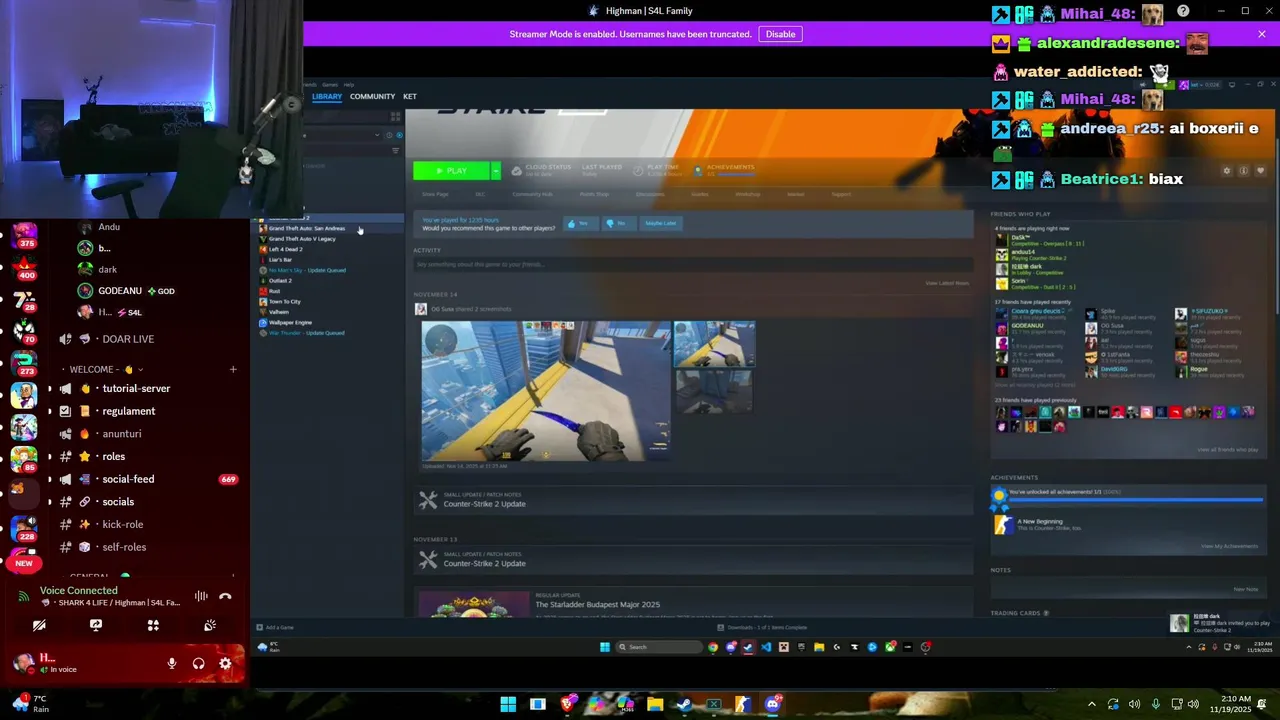The width and height of the screenshot is (1280, 720).
Task: Disable Streamer Mode in the banner
Action: pos(780,34)
